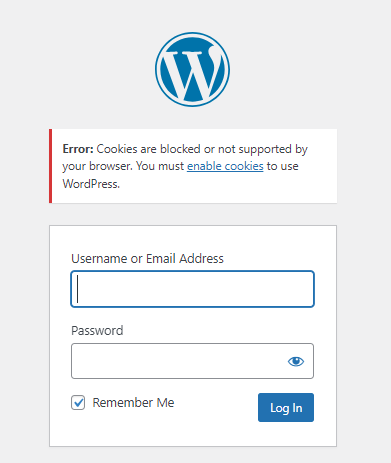Focus the Username or Email Address field

pos(192,289)
